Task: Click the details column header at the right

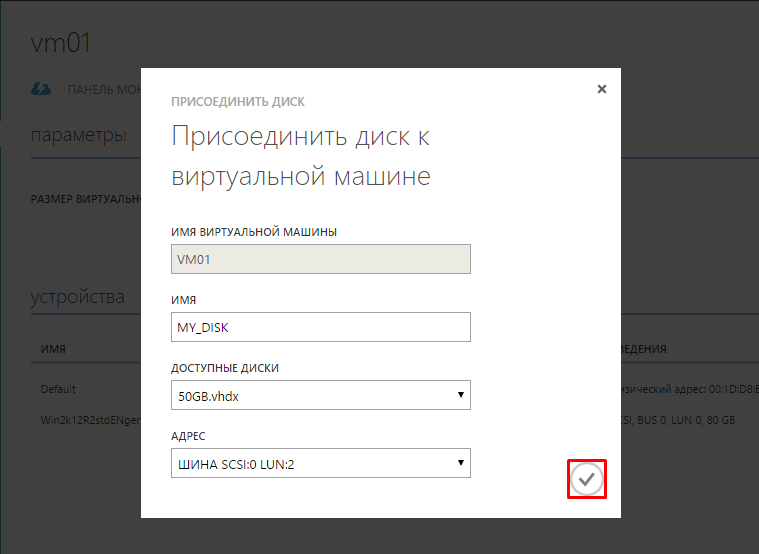Action: 644,350
